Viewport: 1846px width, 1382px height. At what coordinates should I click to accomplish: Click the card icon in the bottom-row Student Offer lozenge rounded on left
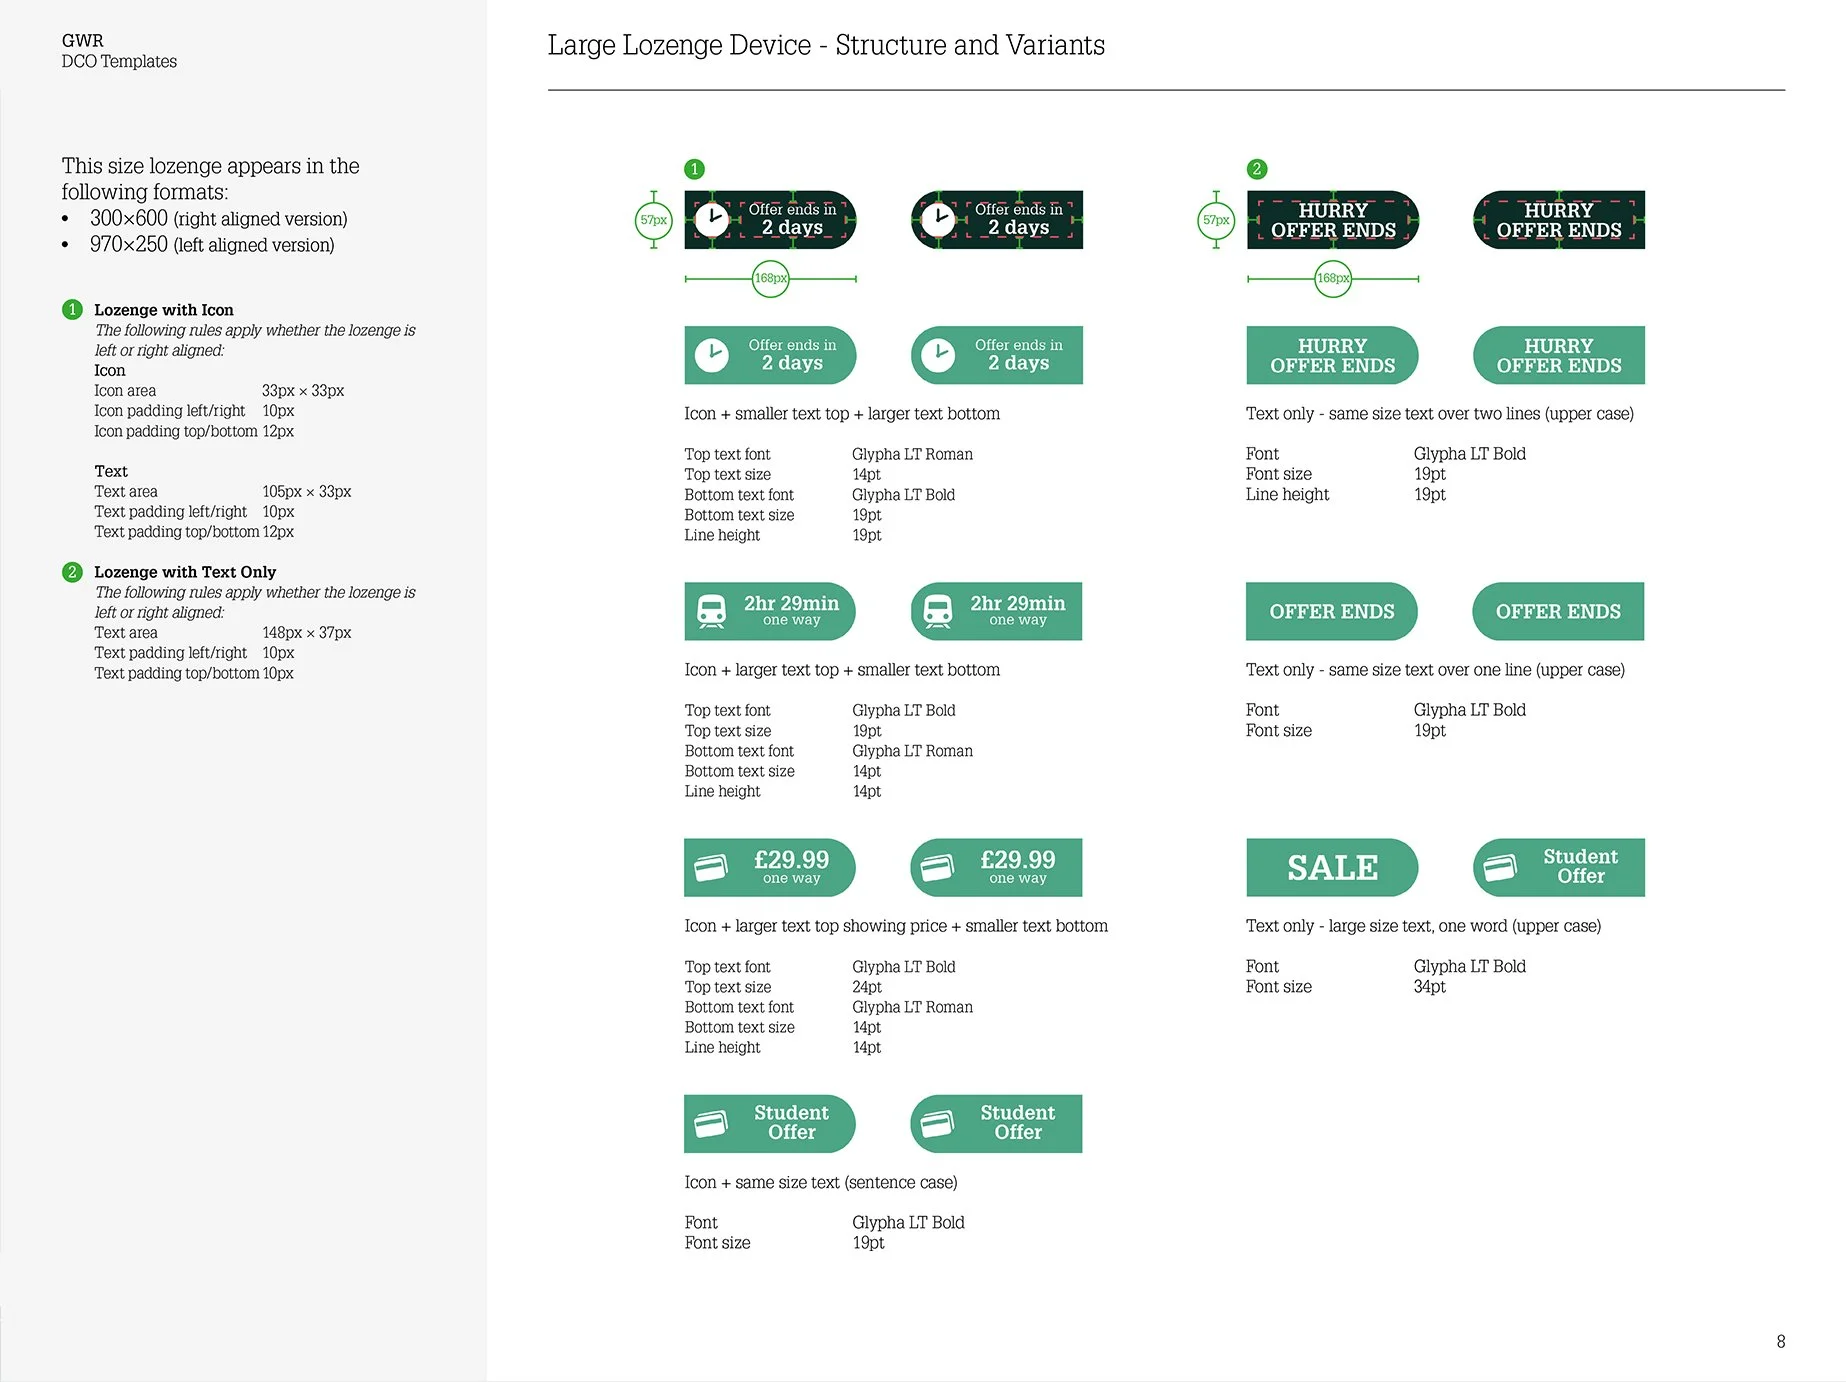point(937,1124)
